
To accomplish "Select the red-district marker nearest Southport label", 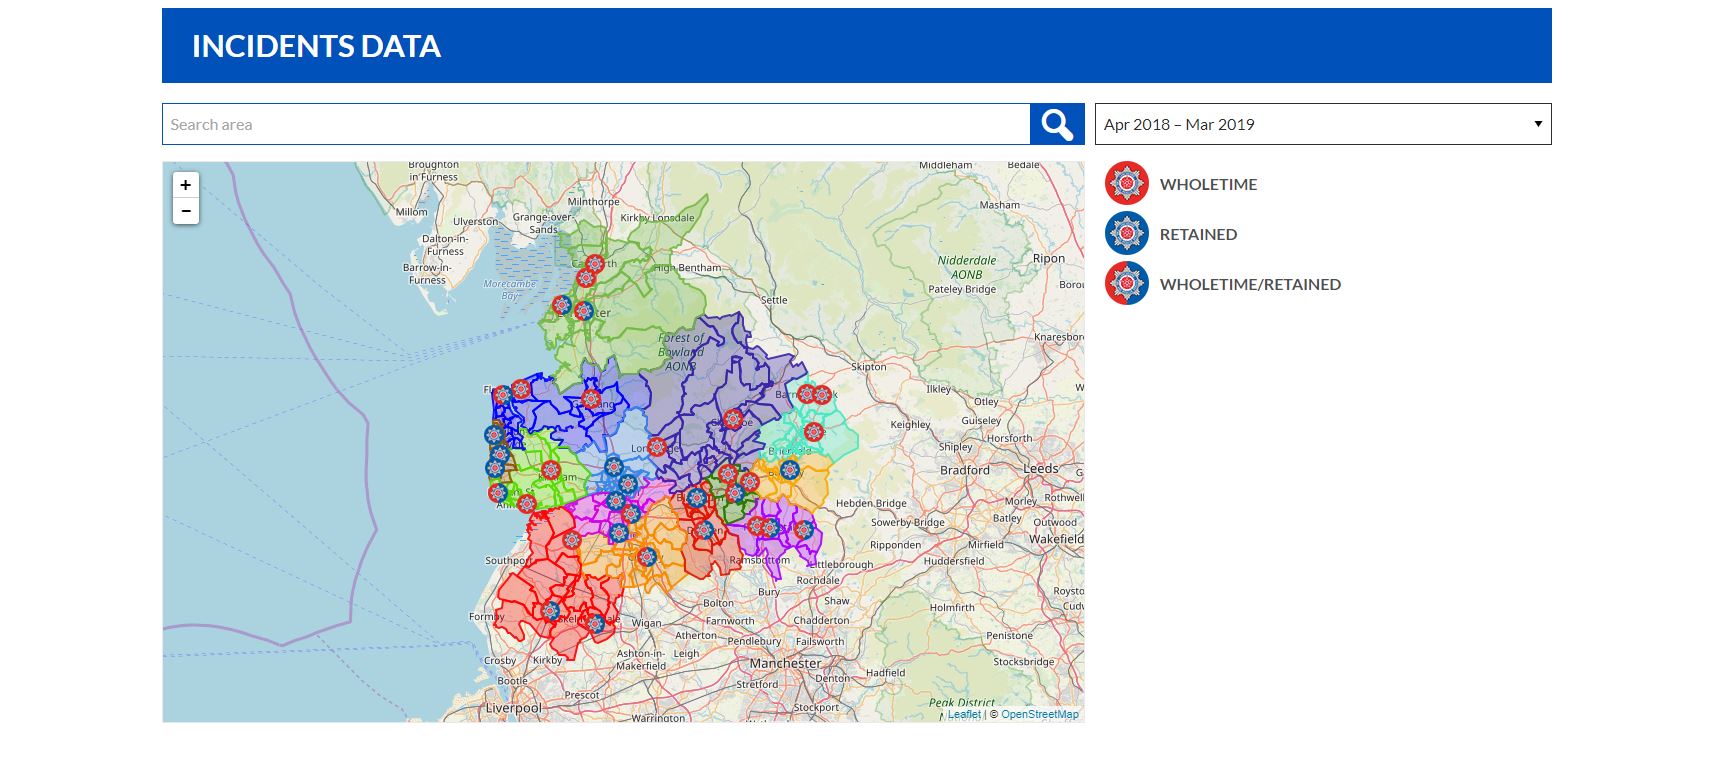I will pyautogui.click(x=571, y=540).
